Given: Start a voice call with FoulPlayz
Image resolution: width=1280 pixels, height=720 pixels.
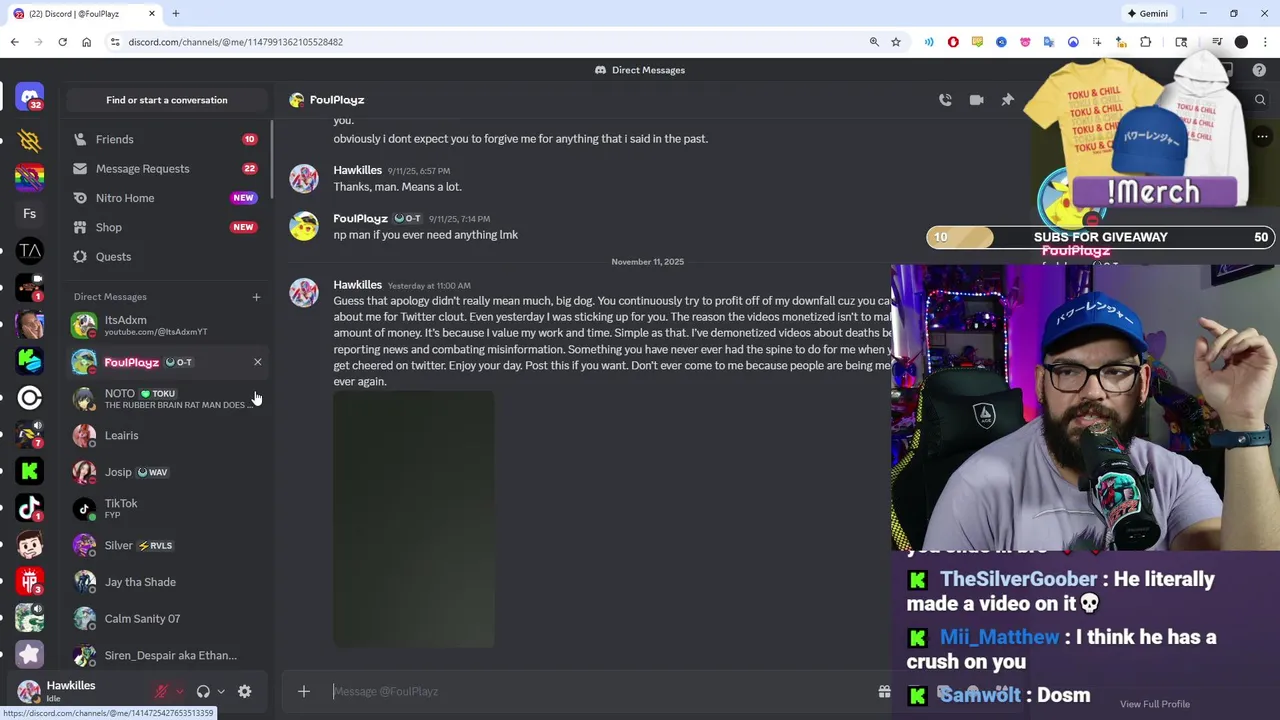Looking at the screenshot, I should tap(945, 100).
